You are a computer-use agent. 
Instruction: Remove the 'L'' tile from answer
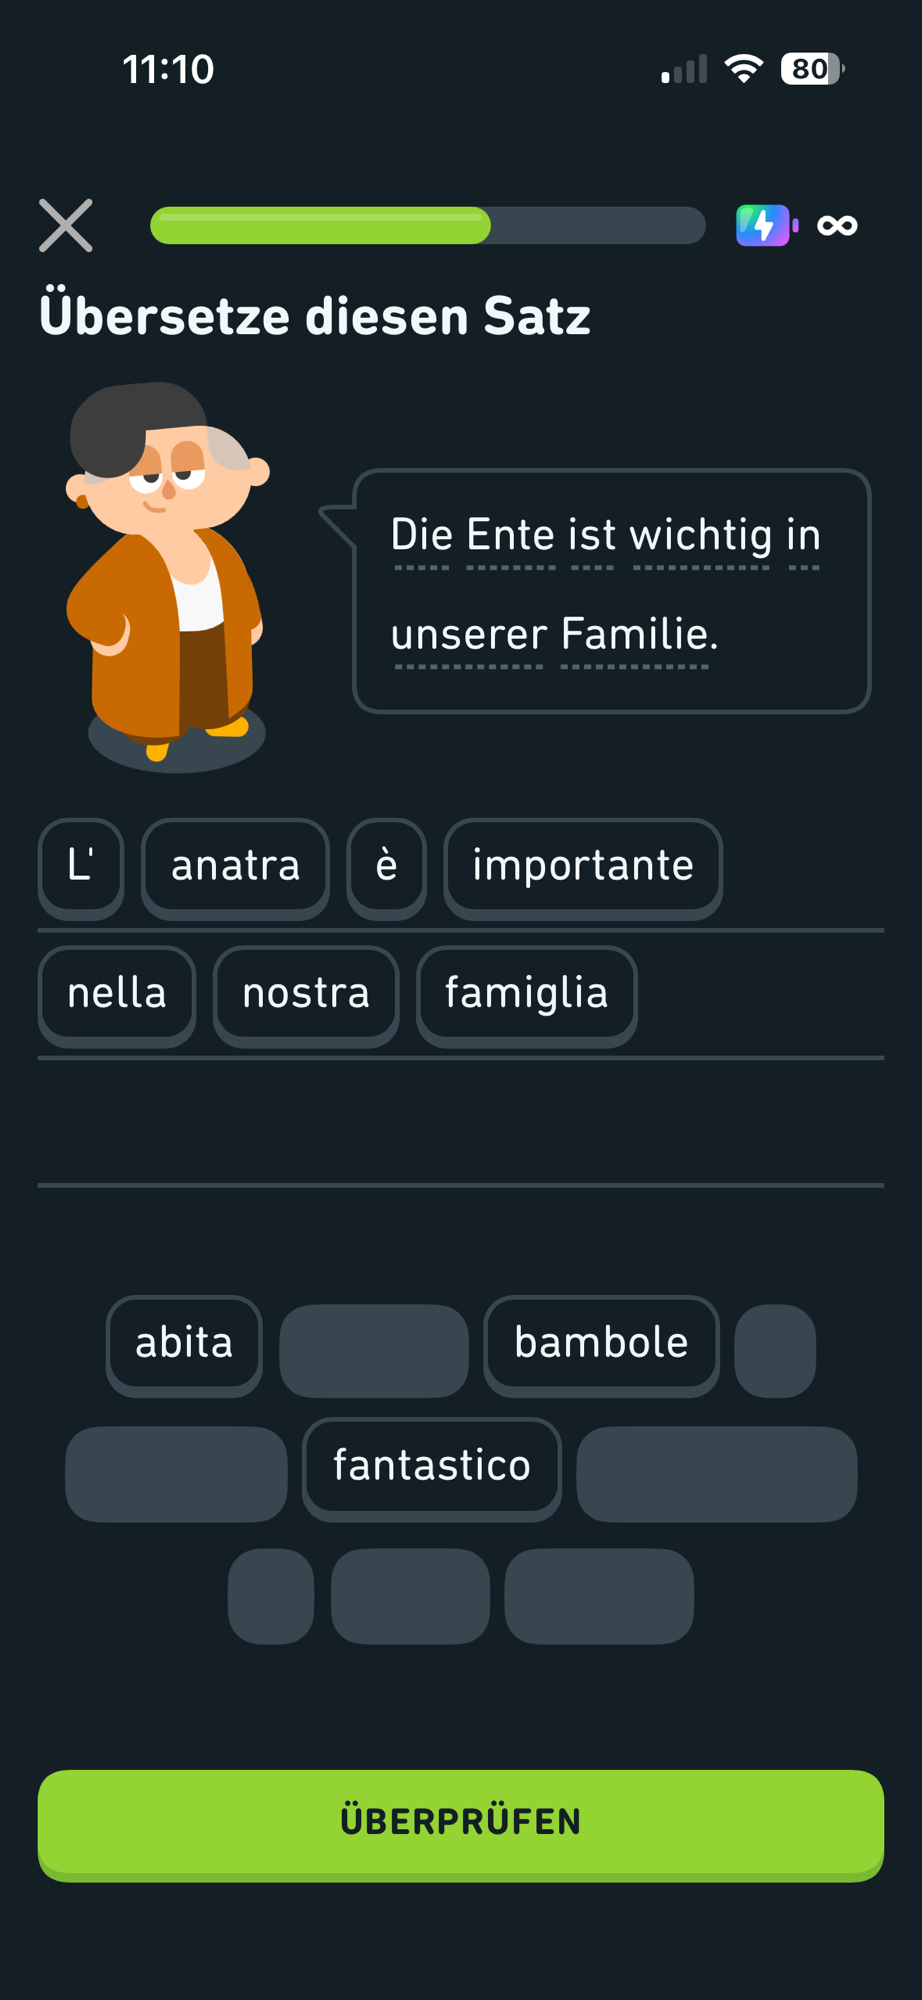(81, 866)
